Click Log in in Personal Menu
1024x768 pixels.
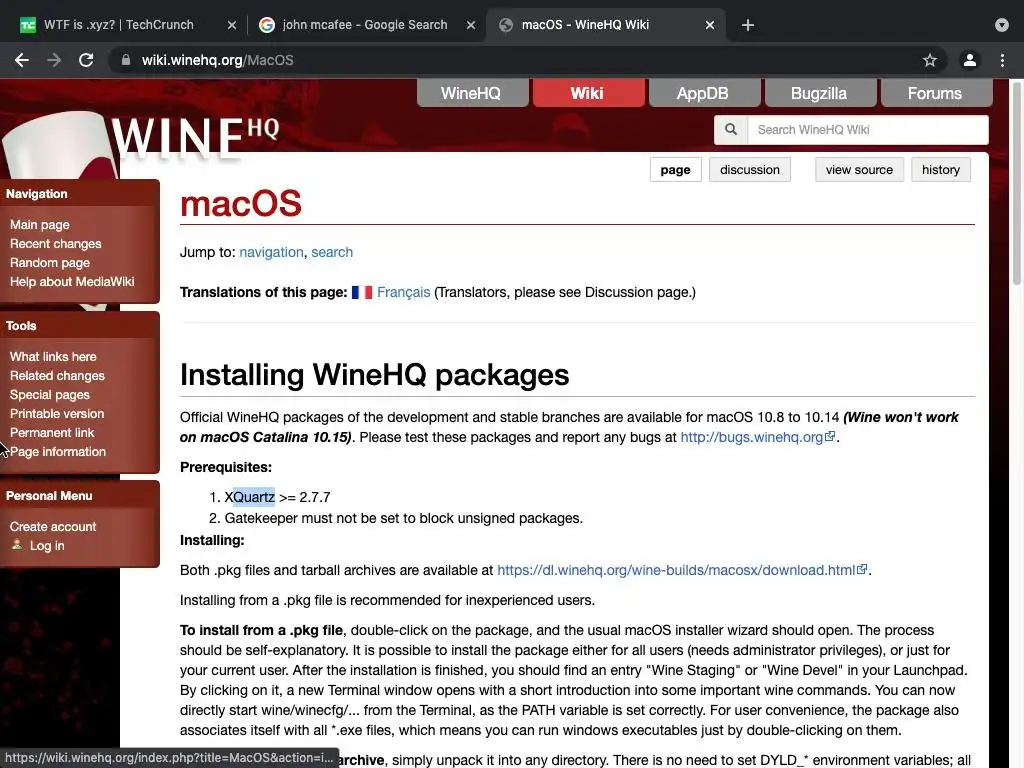pos(47,545)
